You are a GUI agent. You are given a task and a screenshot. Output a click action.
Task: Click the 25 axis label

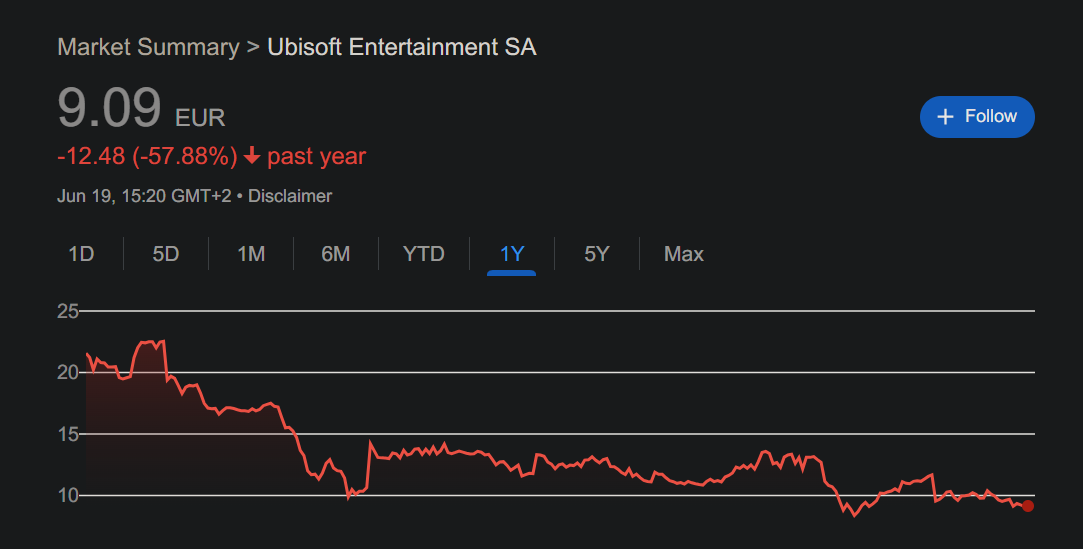pos(68,311)
